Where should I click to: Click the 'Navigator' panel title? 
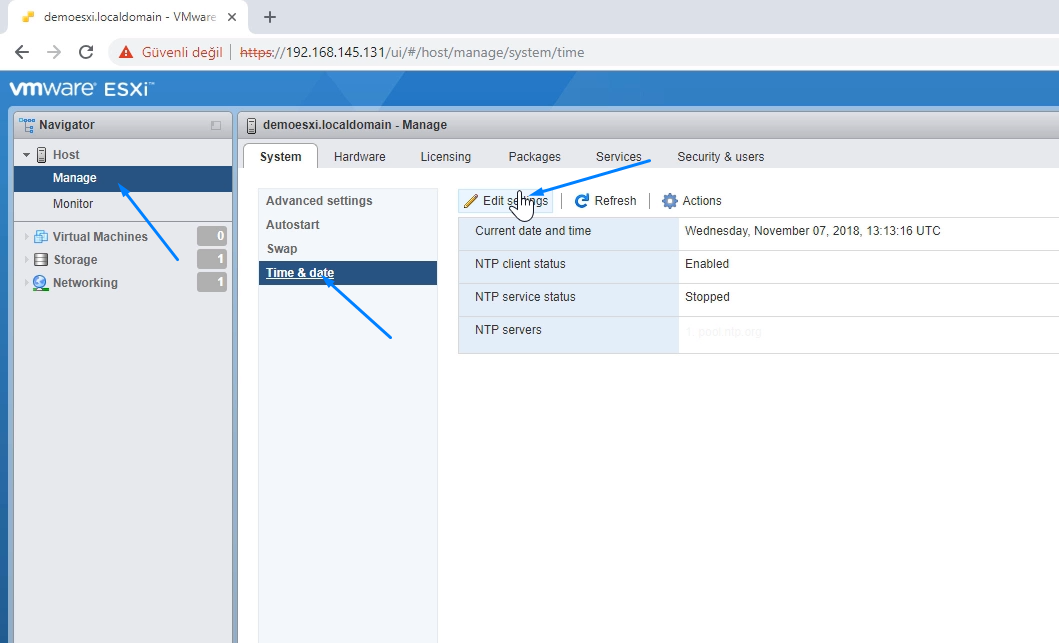pos(67,125)
